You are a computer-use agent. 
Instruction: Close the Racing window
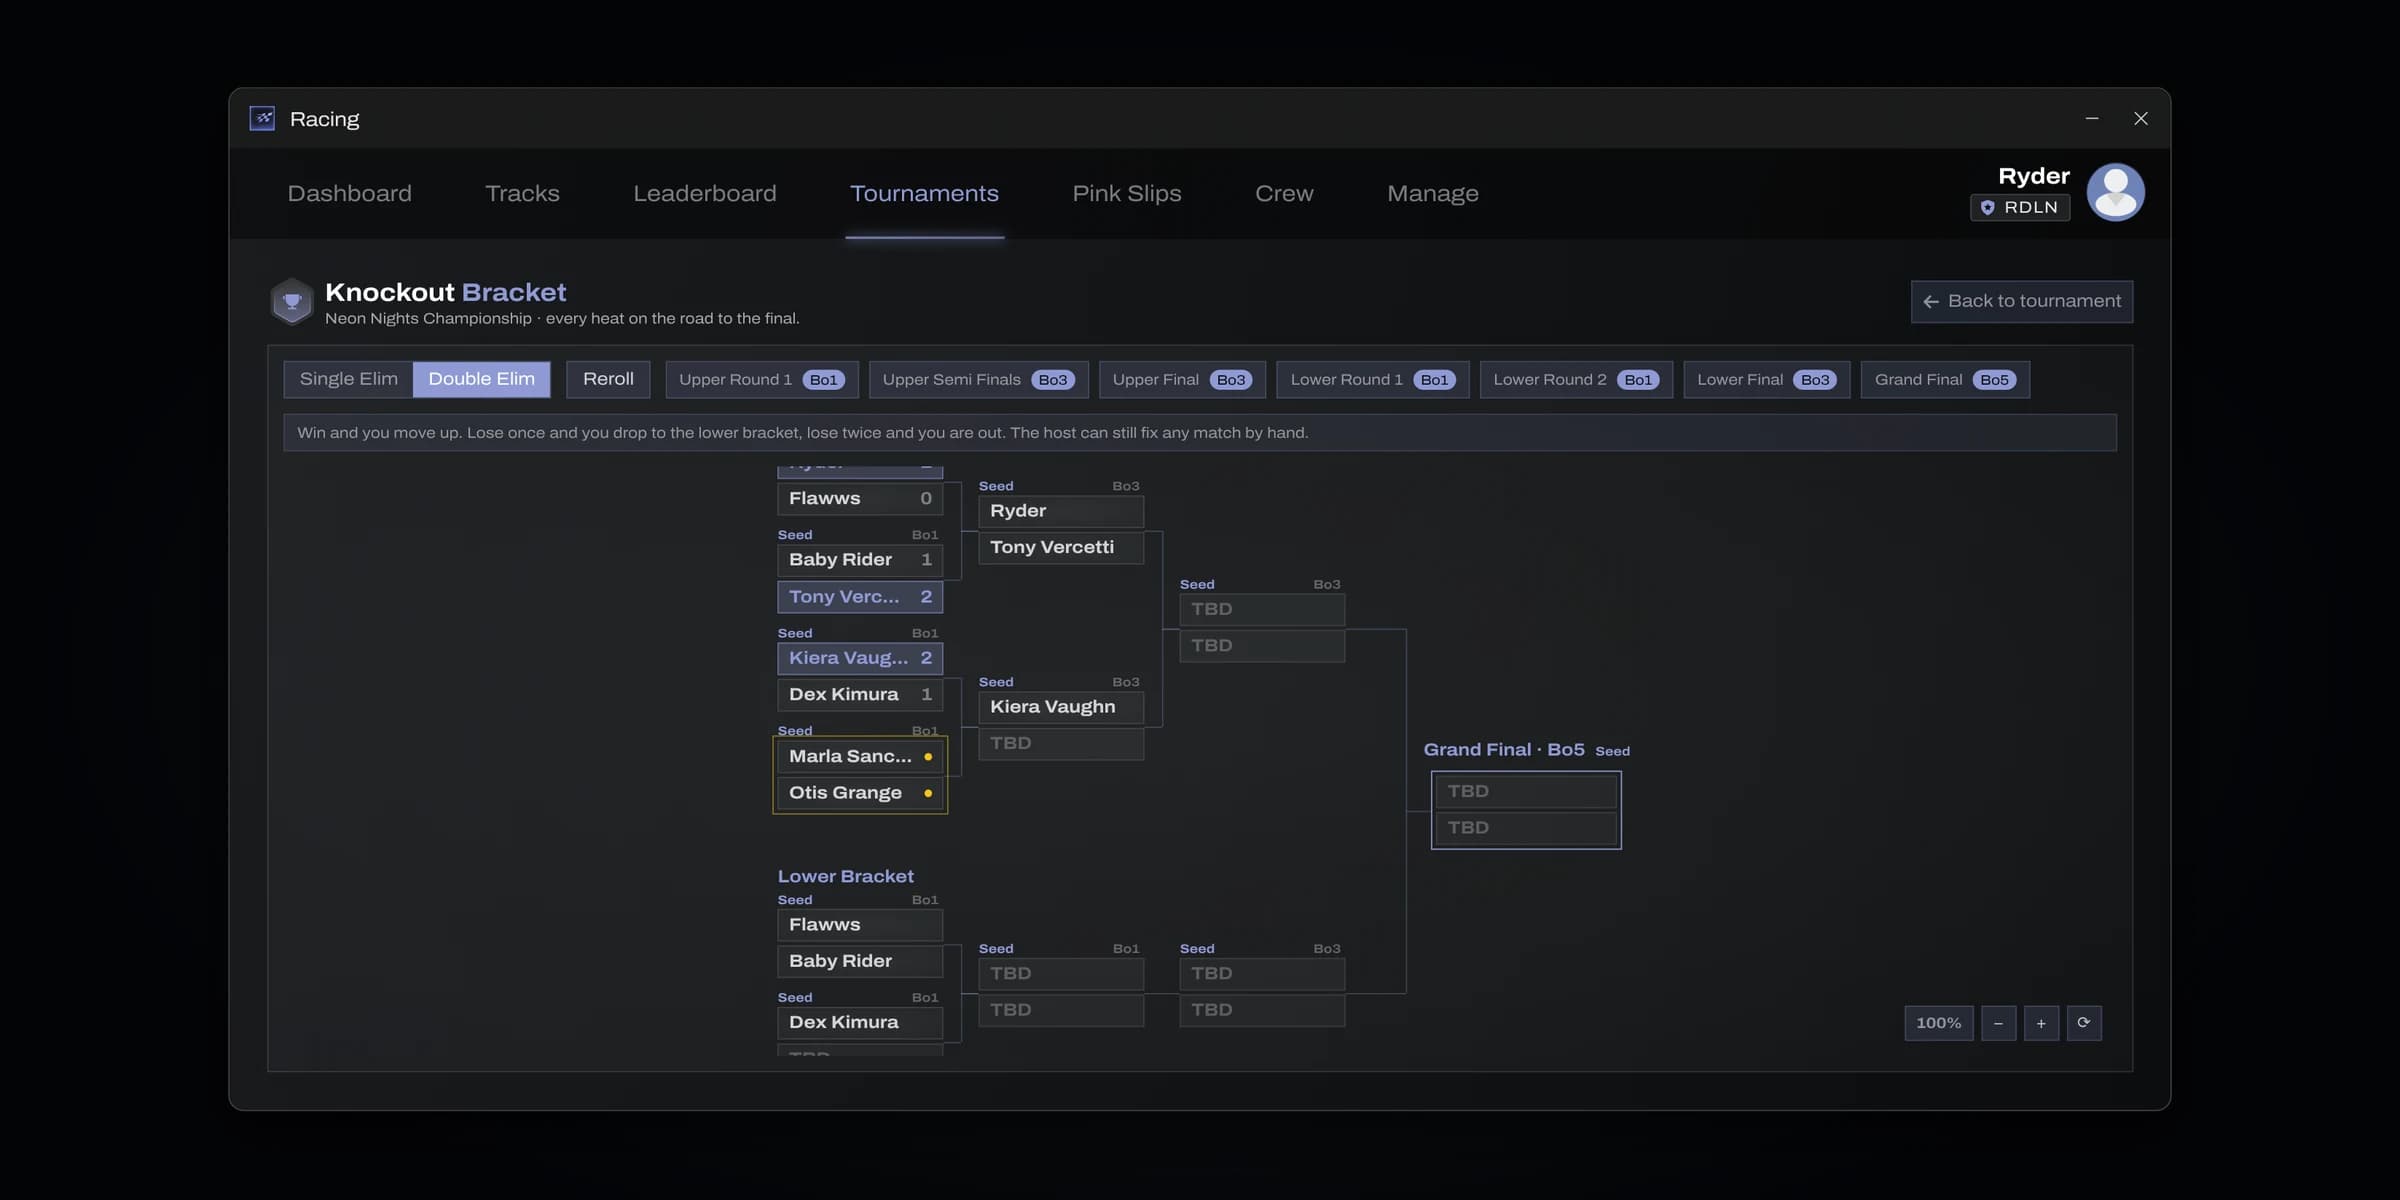pos(2141,118)
